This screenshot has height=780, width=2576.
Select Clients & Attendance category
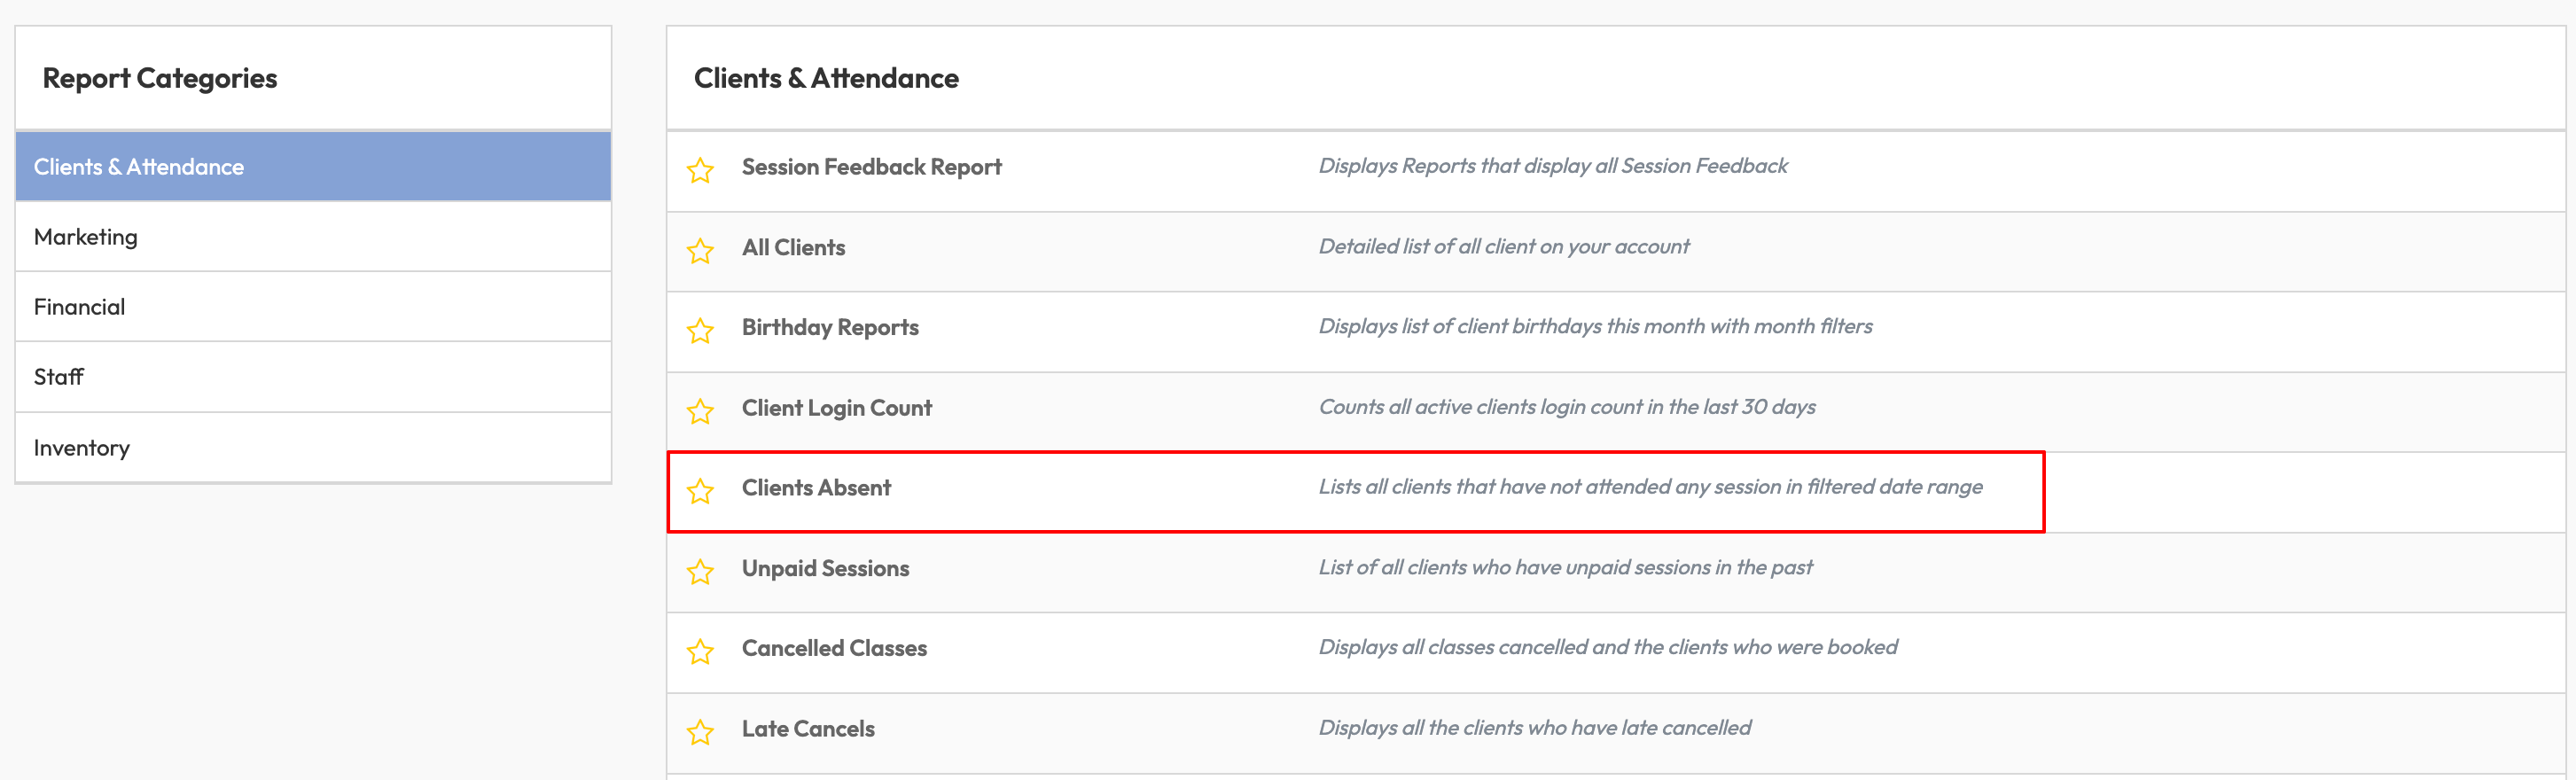[313, 167]
